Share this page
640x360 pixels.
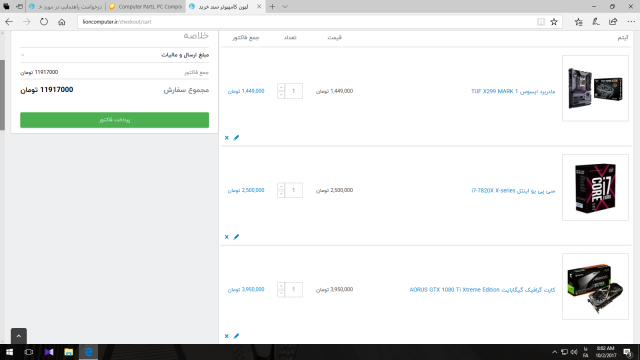[613, 22]
